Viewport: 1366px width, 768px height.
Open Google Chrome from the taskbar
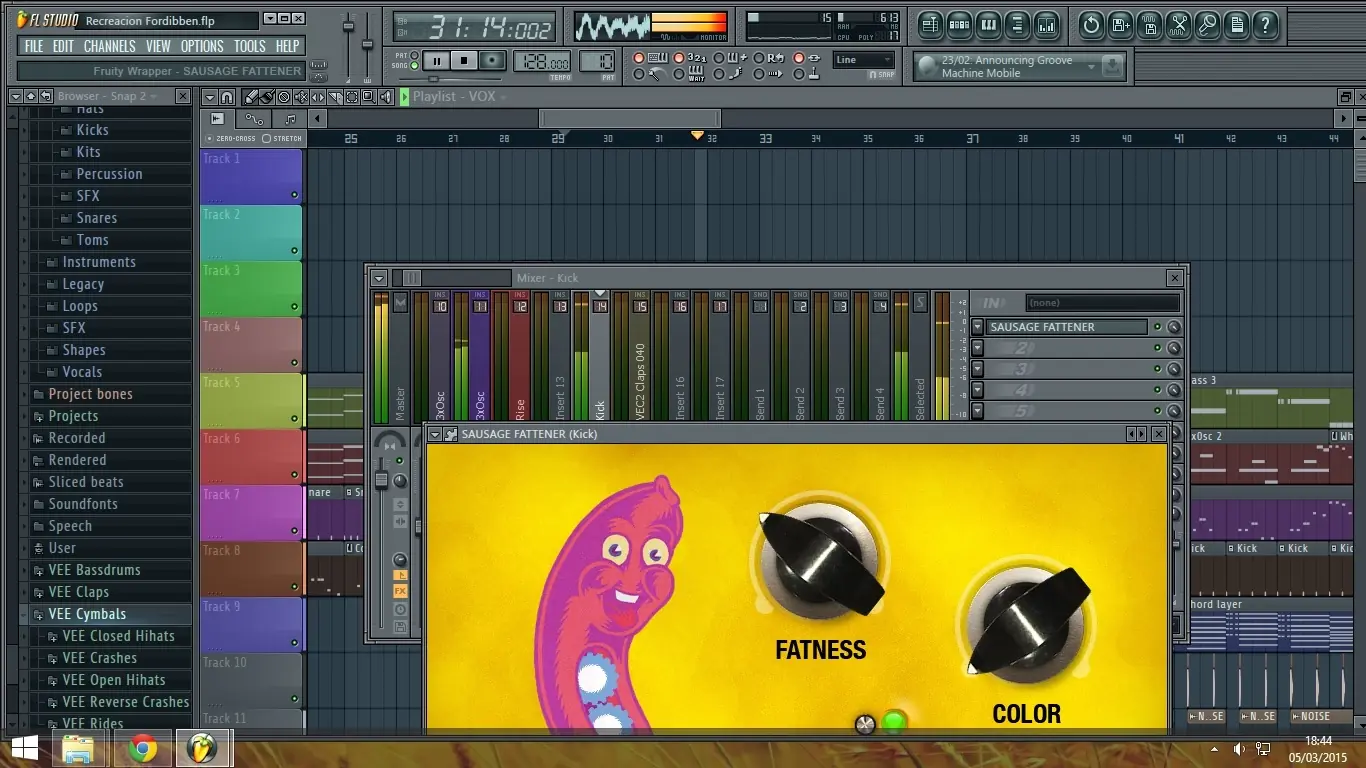tap(142, 748)
